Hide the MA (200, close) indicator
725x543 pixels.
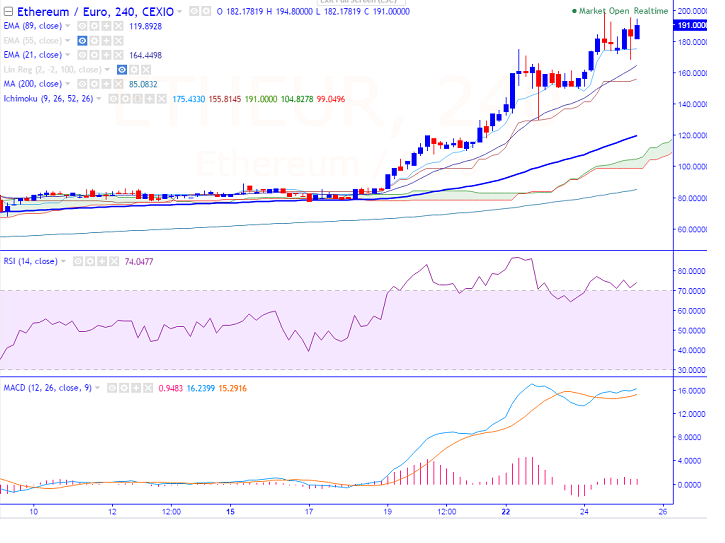click(x=82, y=84)
